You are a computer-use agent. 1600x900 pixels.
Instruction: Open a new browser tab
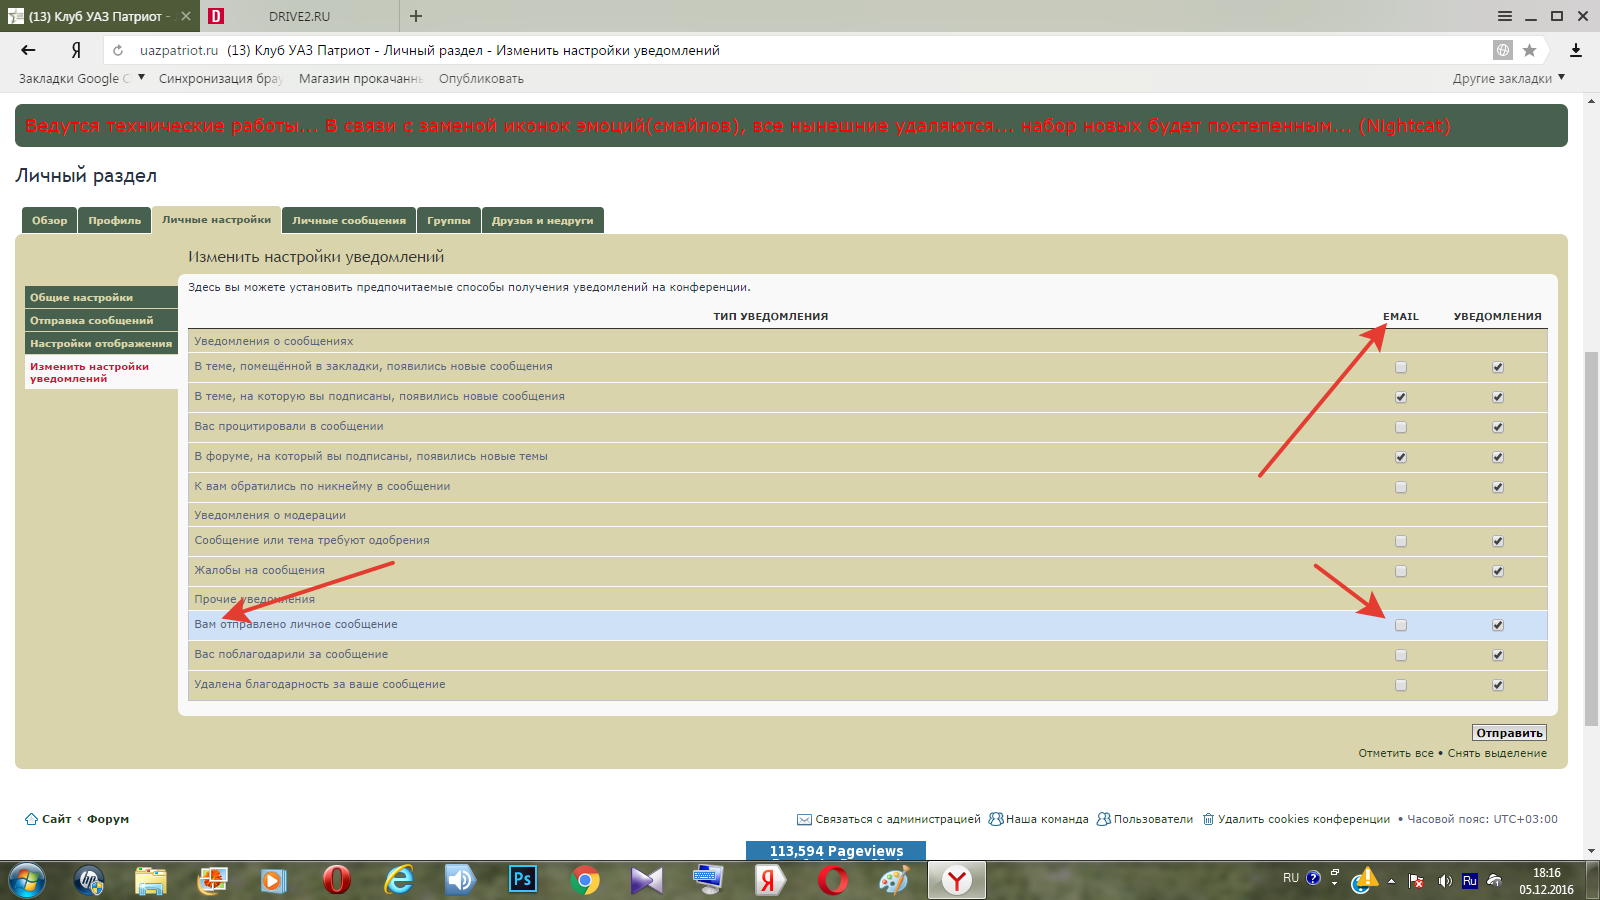(416, 16)
